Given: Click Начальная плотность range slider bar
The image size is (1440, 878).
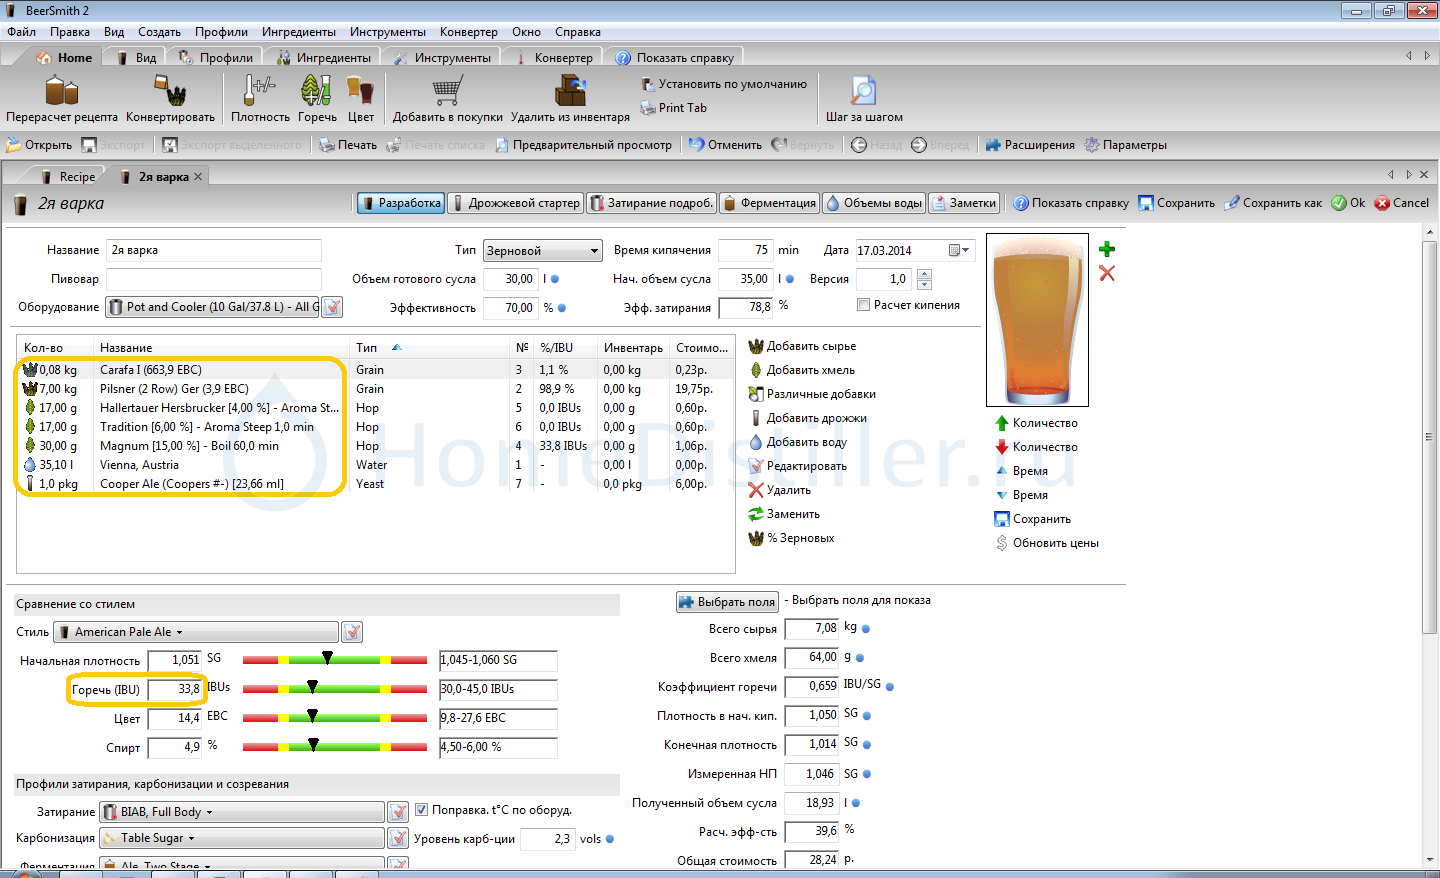Looking at the screenshot, I should 335,659.
